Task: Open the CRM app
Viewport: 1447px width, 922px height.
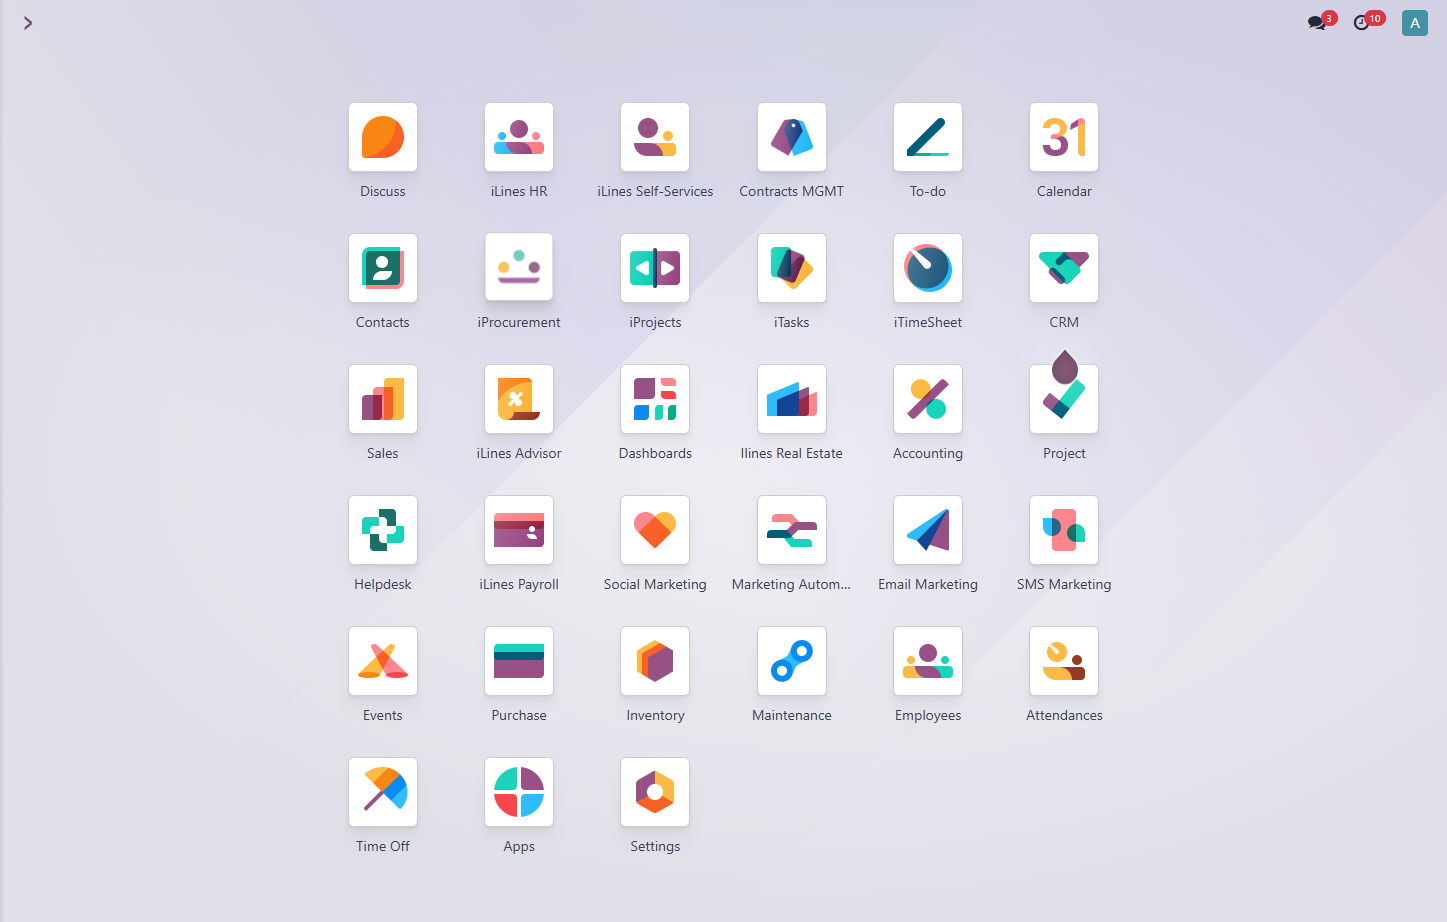Action: tap(1064, 268)
